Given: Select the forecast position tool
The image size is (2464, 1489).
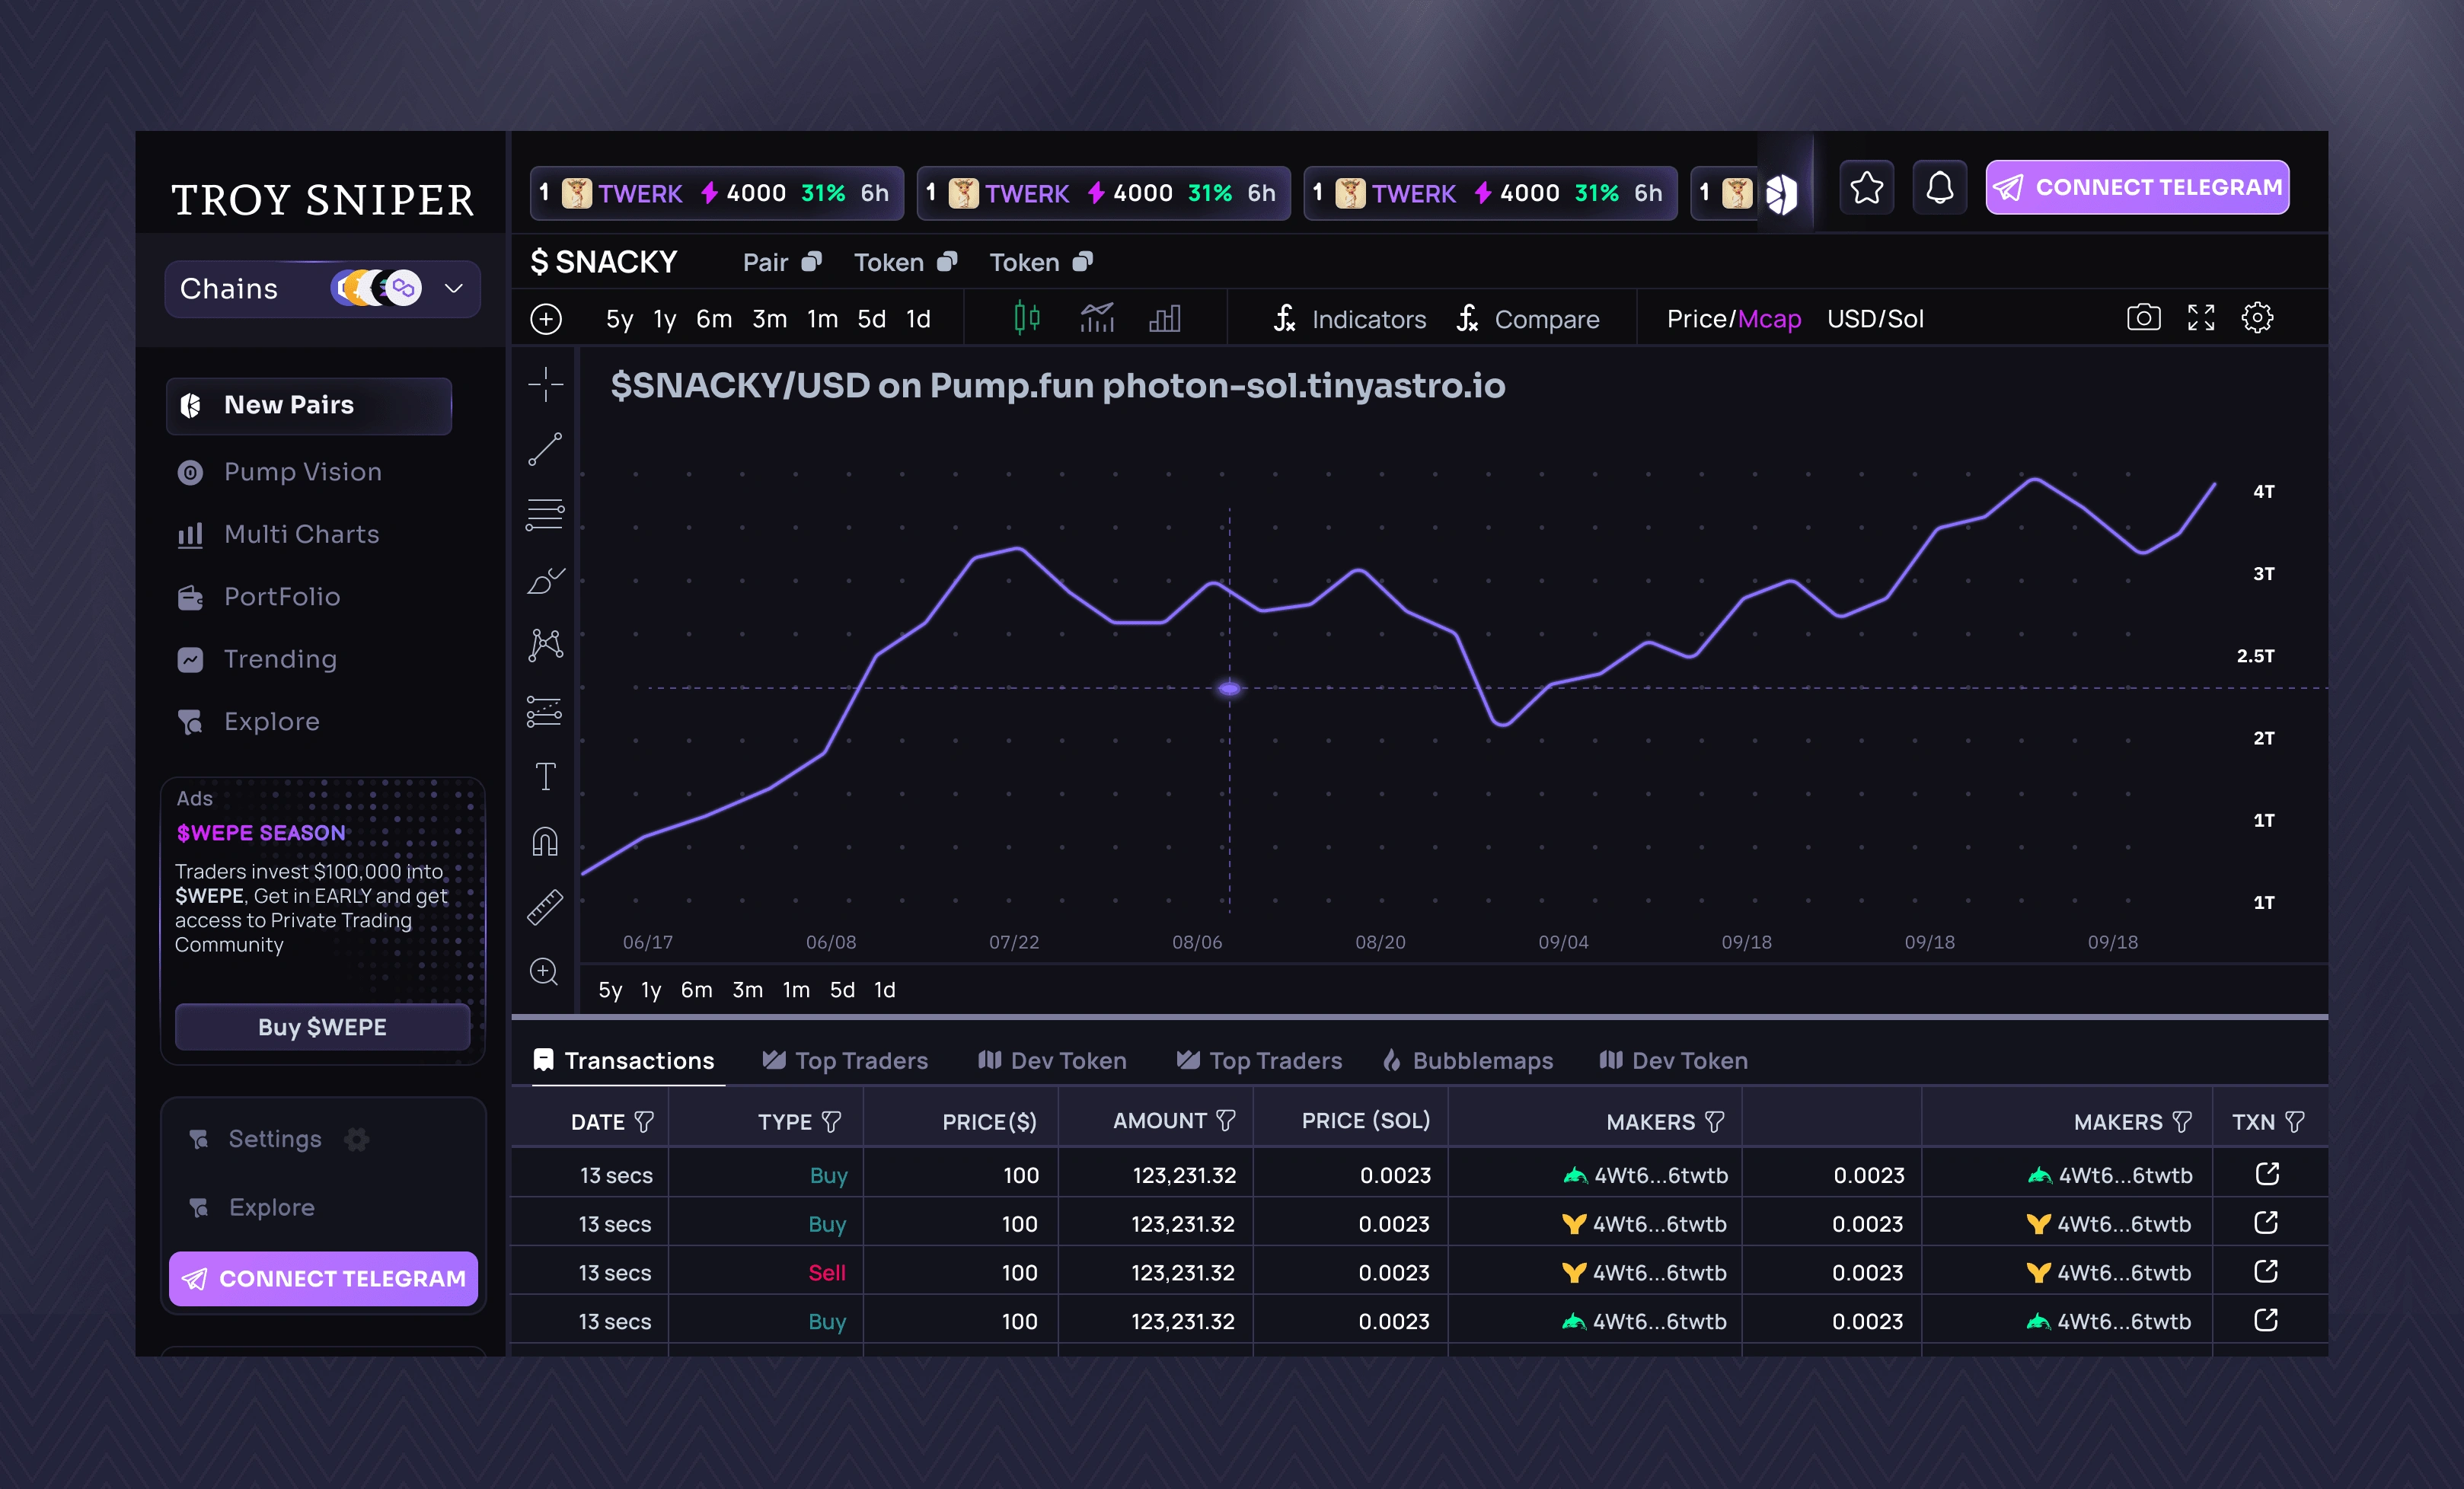Looking at the screenshot, I should (x=545, y=711).
